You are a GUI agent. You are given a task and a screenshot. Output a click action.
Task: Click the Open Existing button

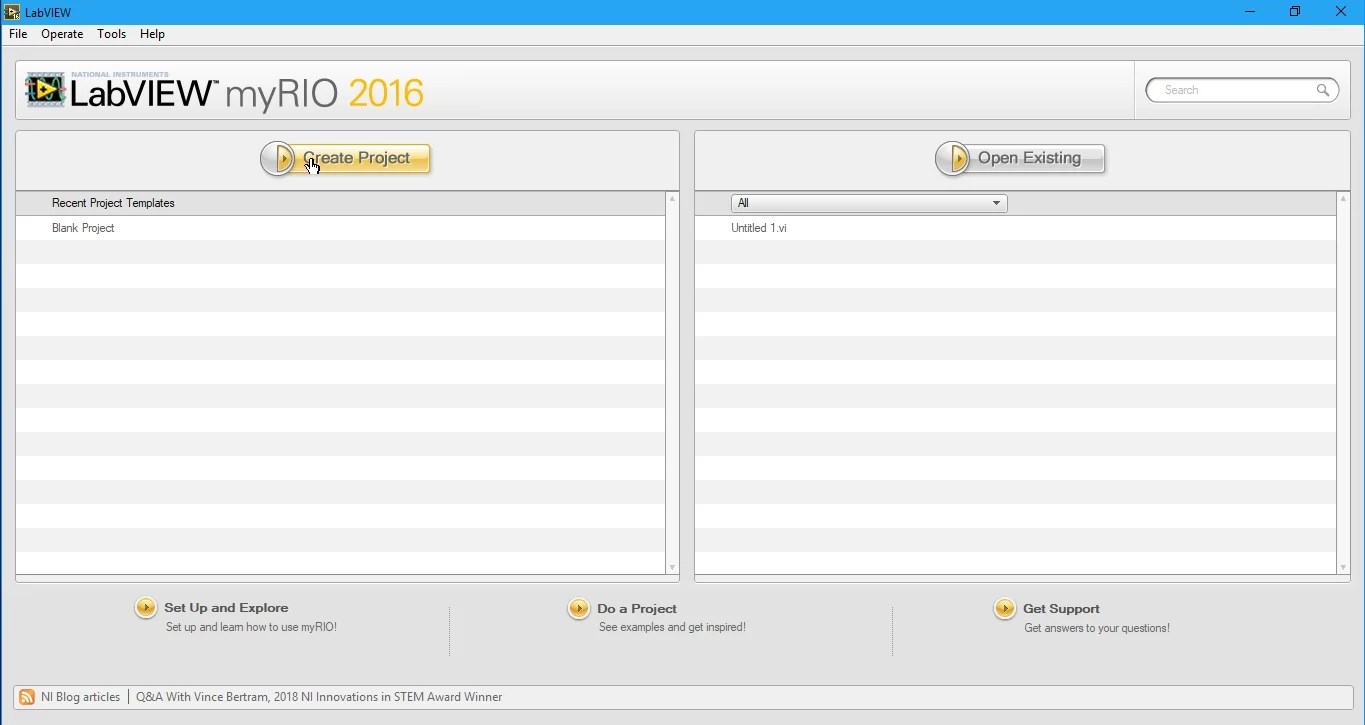coord(1021,158)
